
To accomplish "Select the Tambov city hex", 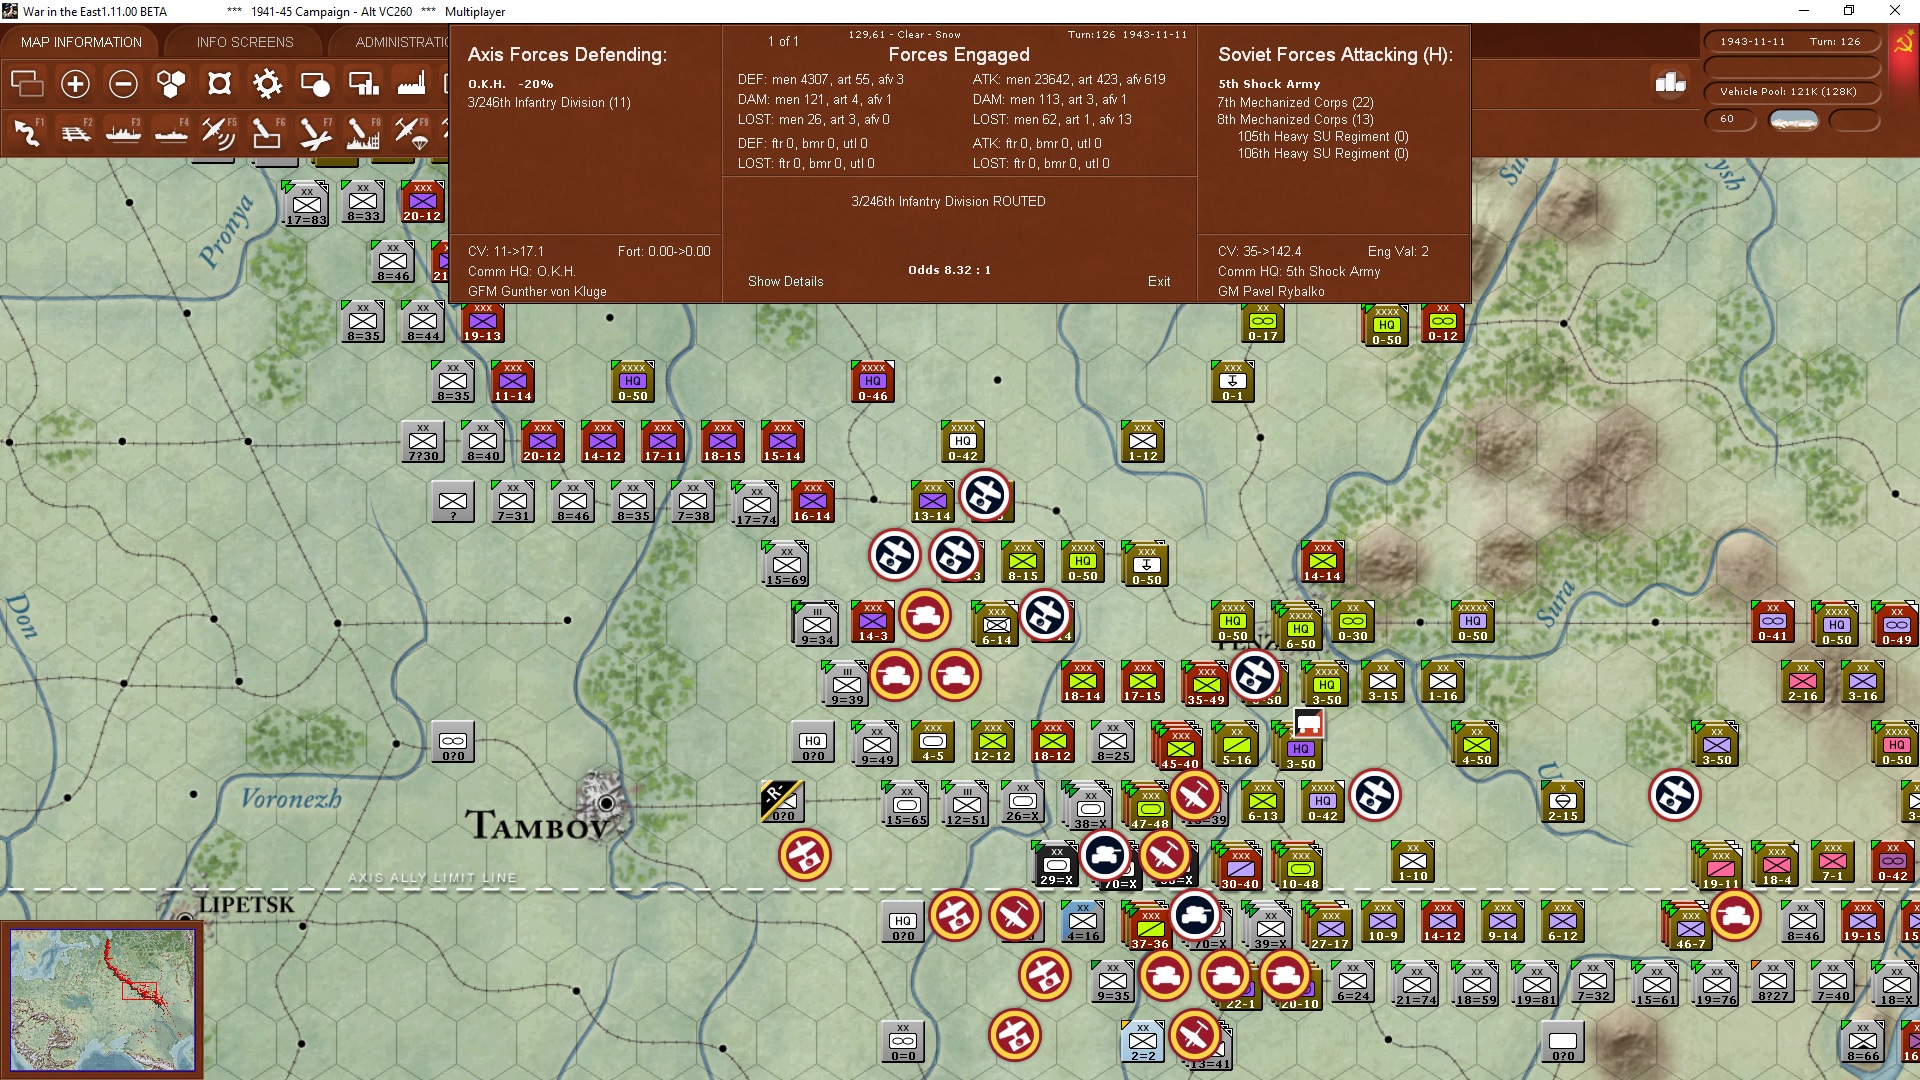I will click(x=605, y=801).
